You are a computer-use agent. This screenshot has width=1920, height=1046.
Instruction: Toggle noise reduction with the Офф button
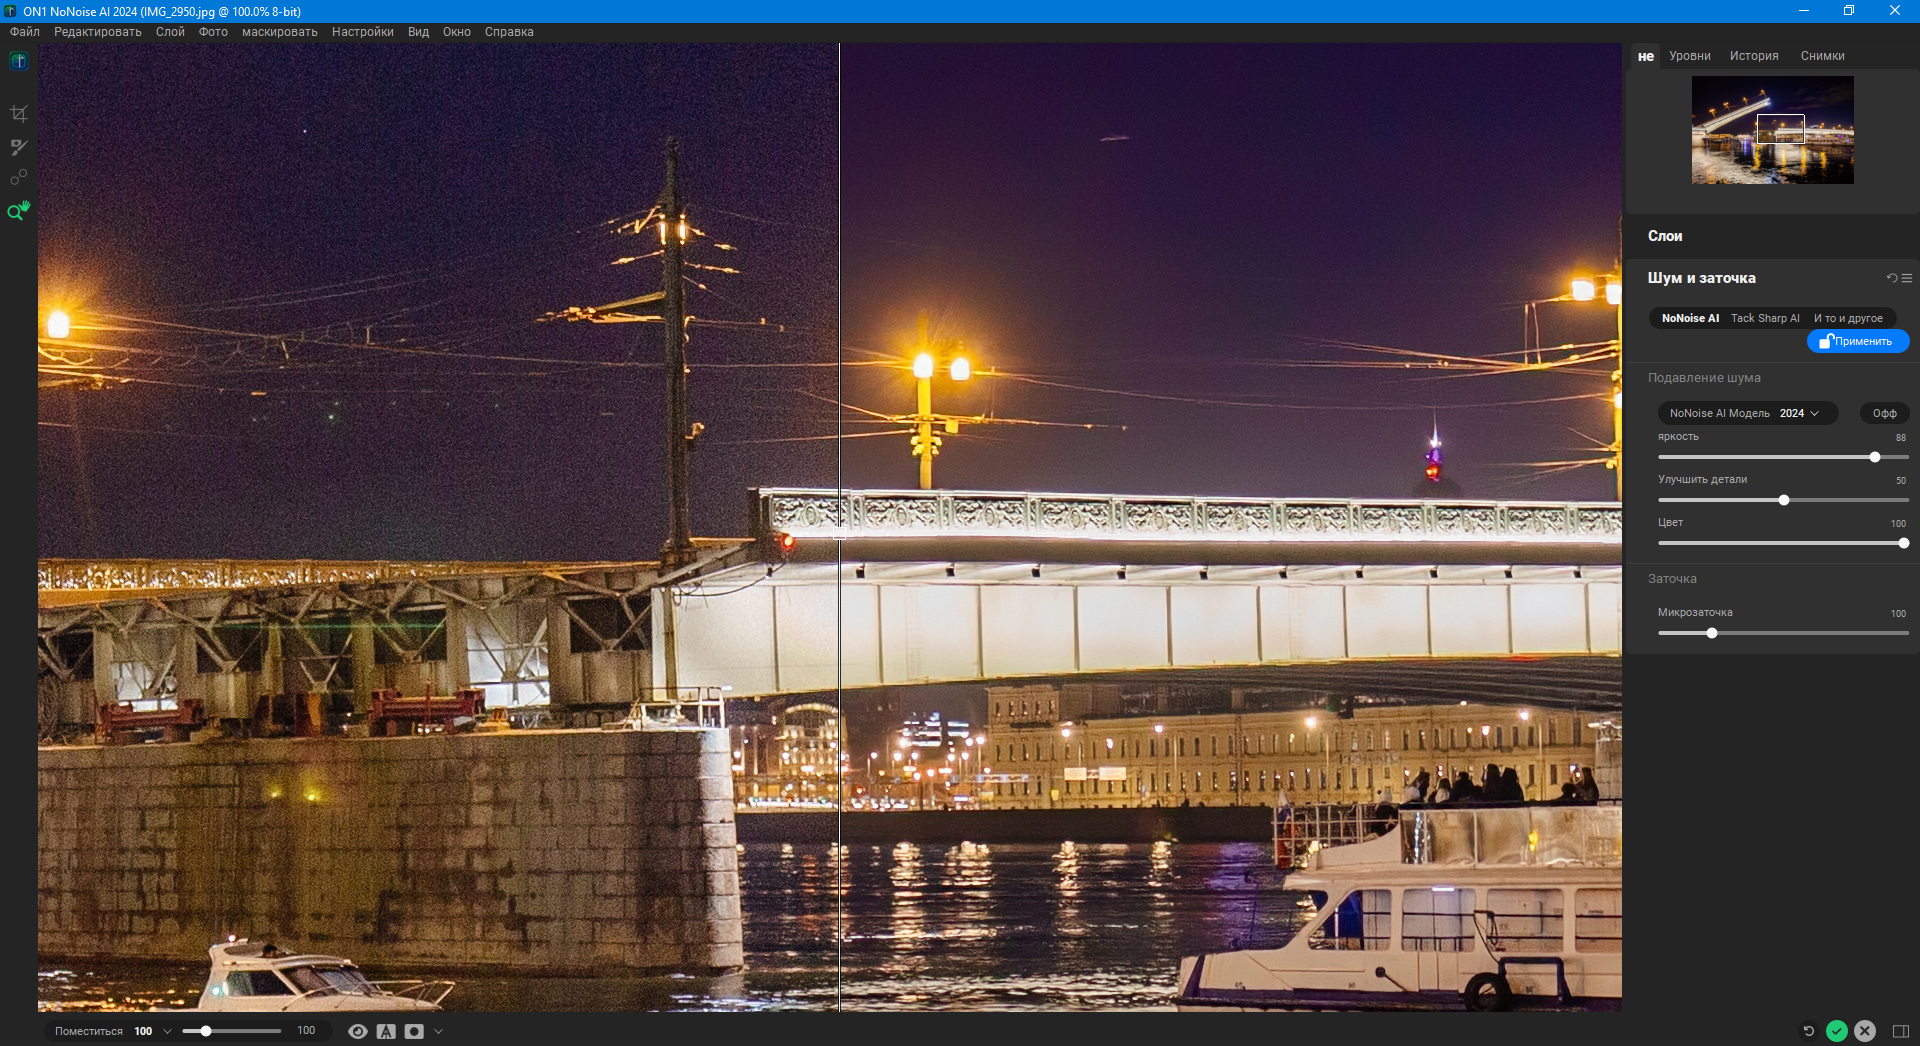pyautogui.click(x=1884, y=413)
